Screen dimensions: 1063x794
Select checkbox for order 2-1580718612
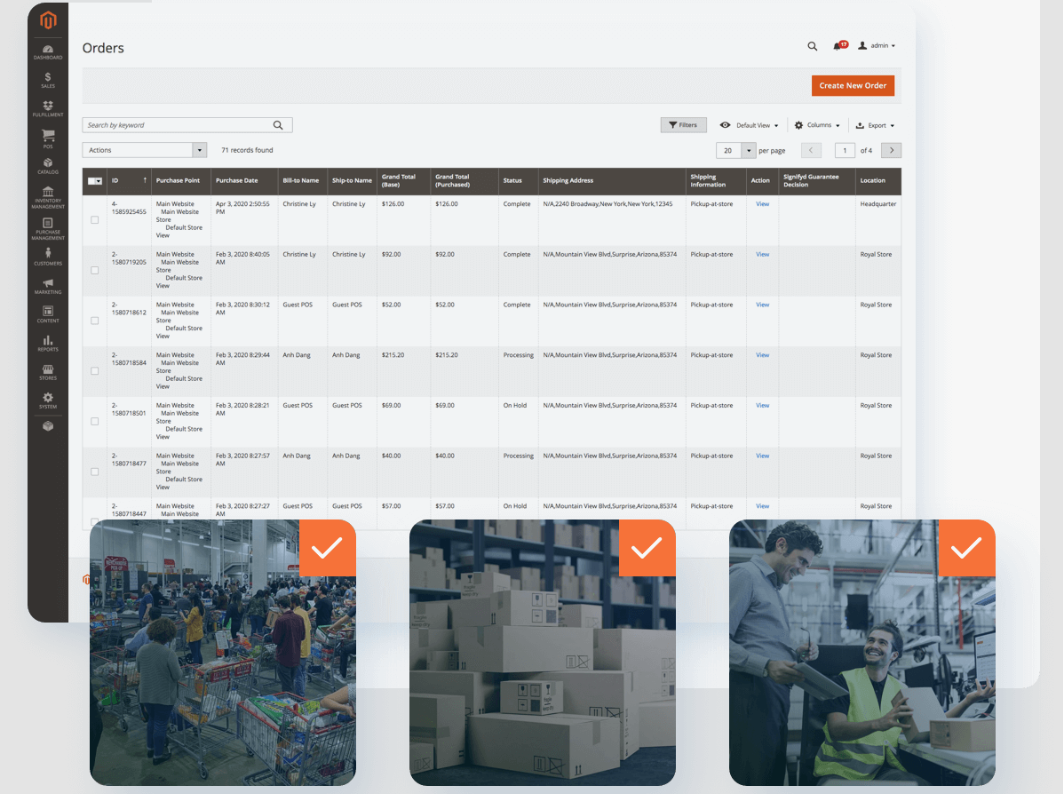point(95,321)
